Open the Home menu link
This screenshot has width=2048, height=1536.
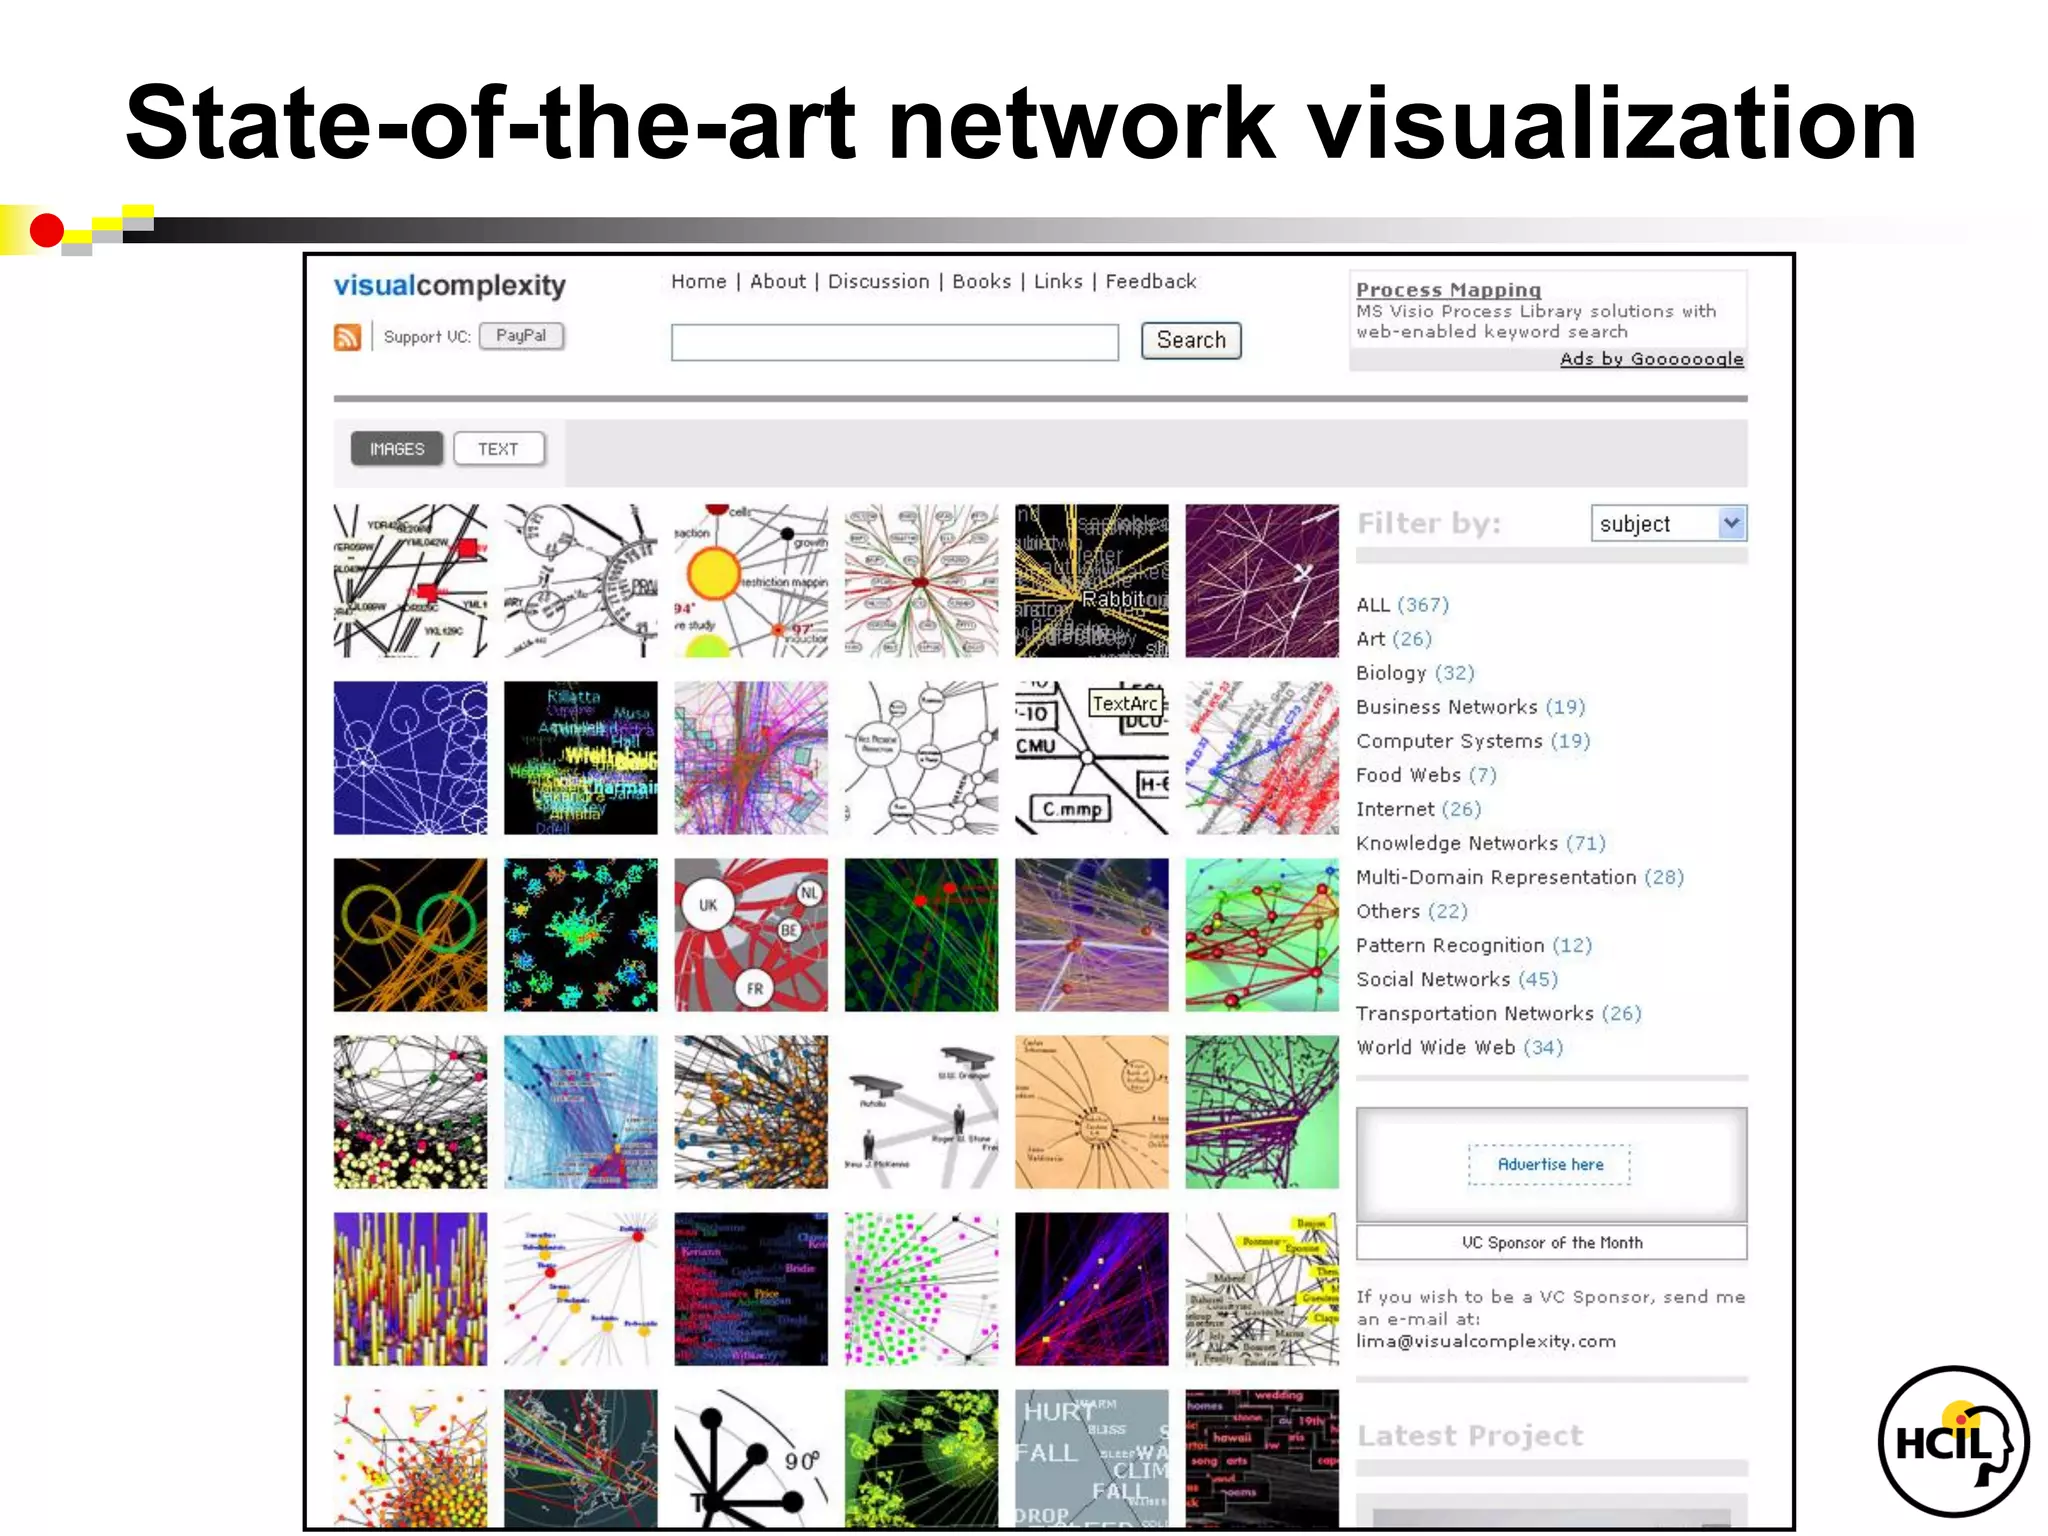[x=698, y=282]
